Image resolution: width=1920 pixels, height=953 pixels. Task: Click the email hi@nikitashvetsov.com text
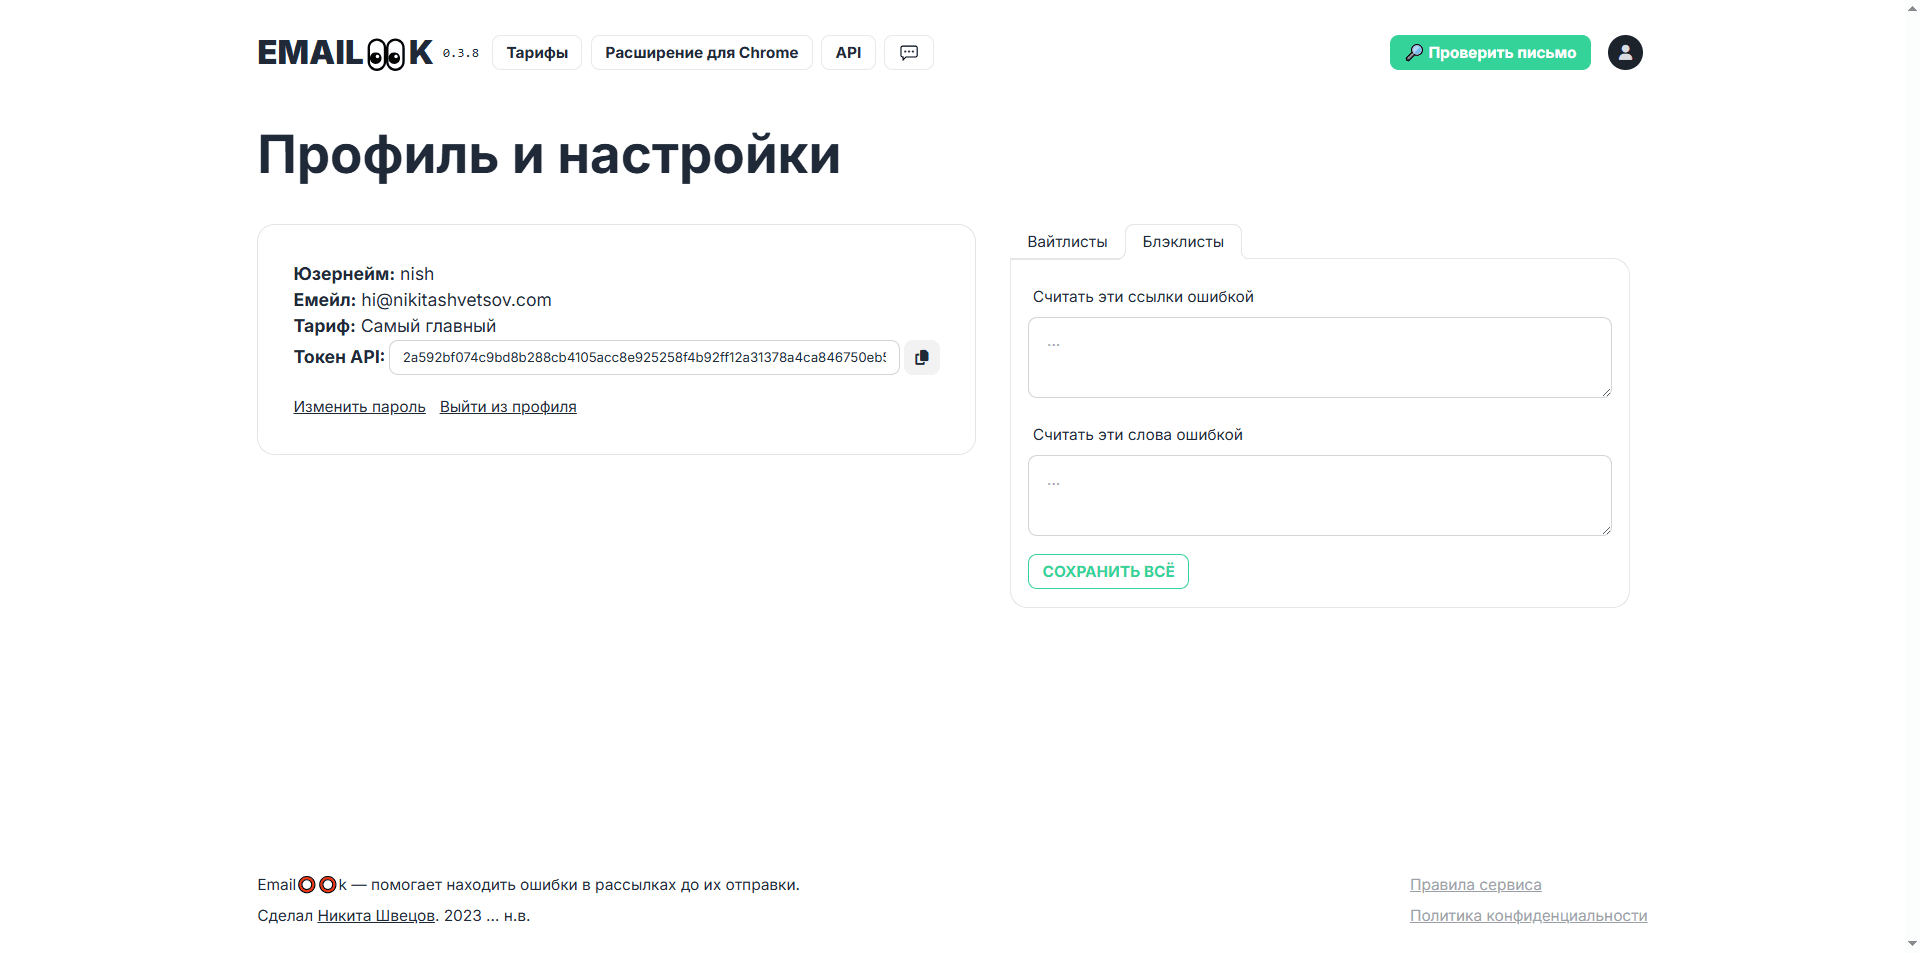point(456,300)
